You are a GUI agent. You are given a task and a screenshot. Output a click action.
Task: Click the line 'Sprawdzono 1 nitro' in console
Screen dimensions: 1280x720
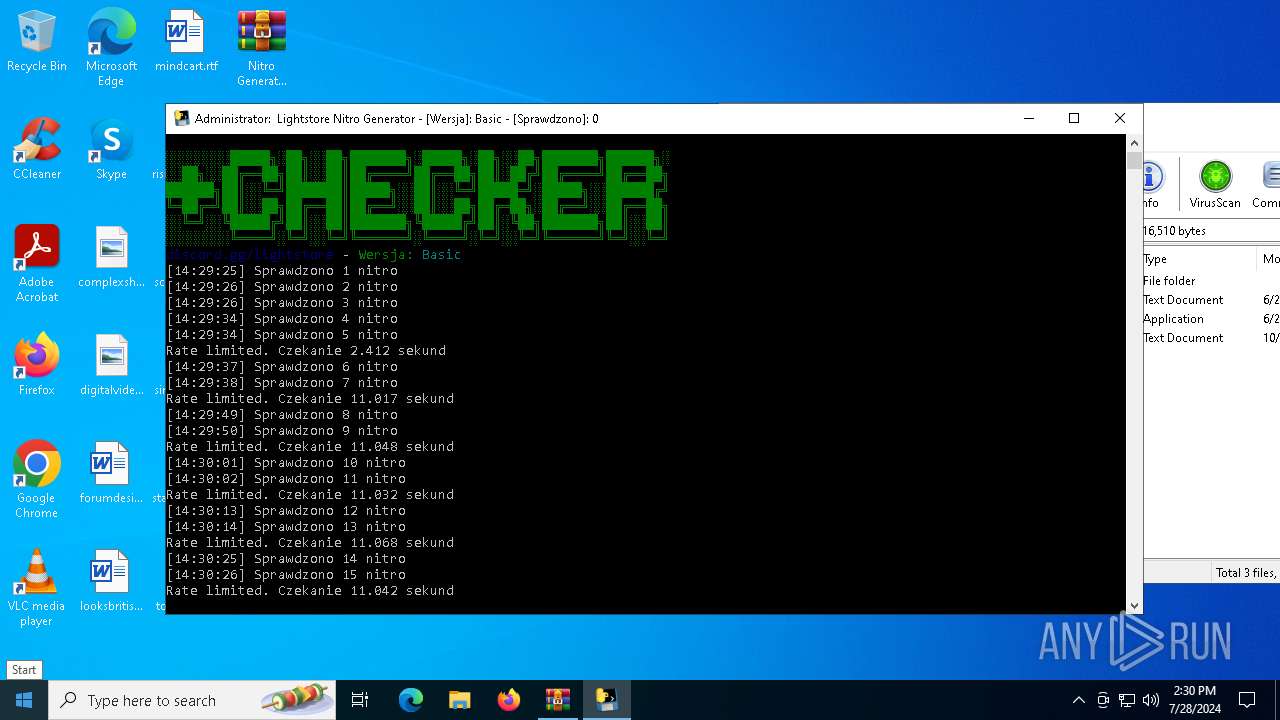point(282,271)
